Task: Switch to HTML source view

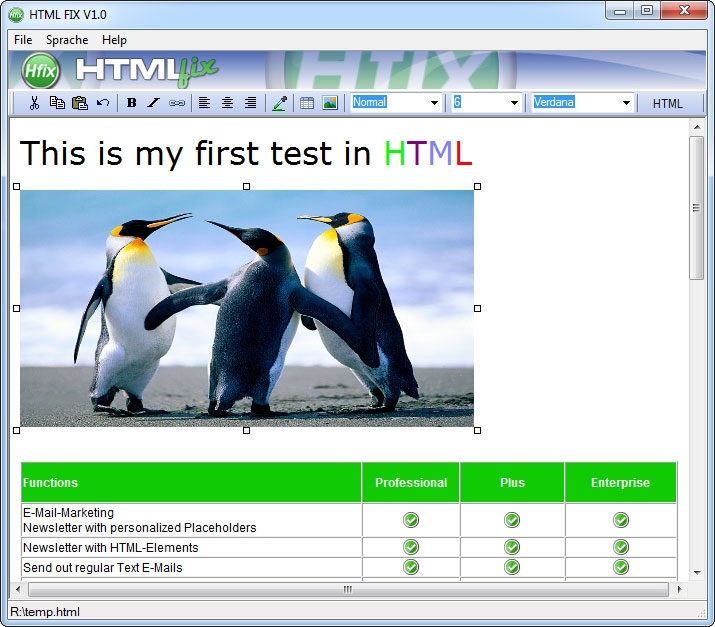Action: coord(667,103)
